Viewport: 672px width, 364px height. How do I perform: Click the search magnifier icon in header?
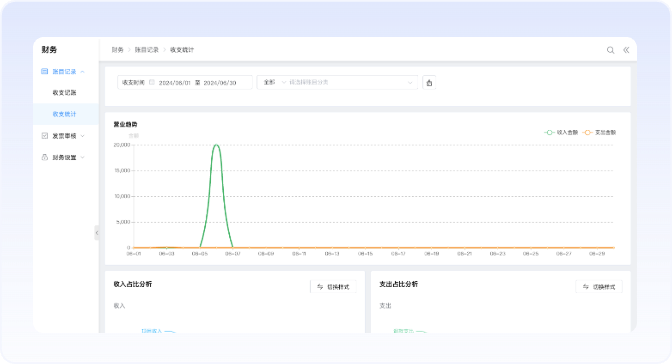(610, 50)
